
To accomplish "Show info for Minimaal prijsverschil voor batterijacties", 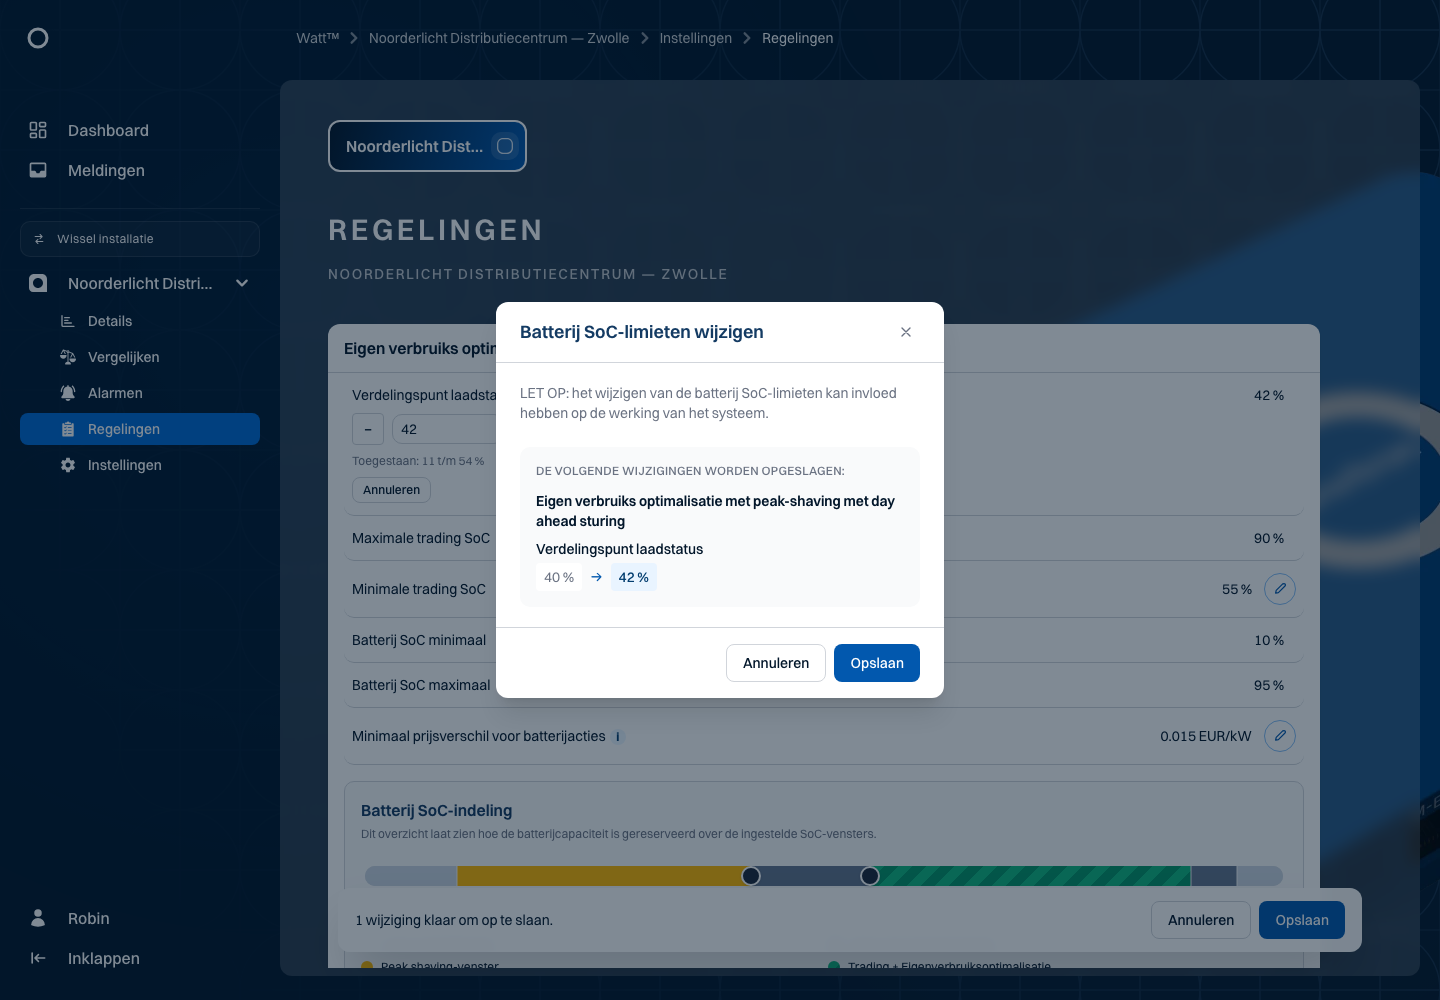I will pyautogui.click(x=618, y=737).
